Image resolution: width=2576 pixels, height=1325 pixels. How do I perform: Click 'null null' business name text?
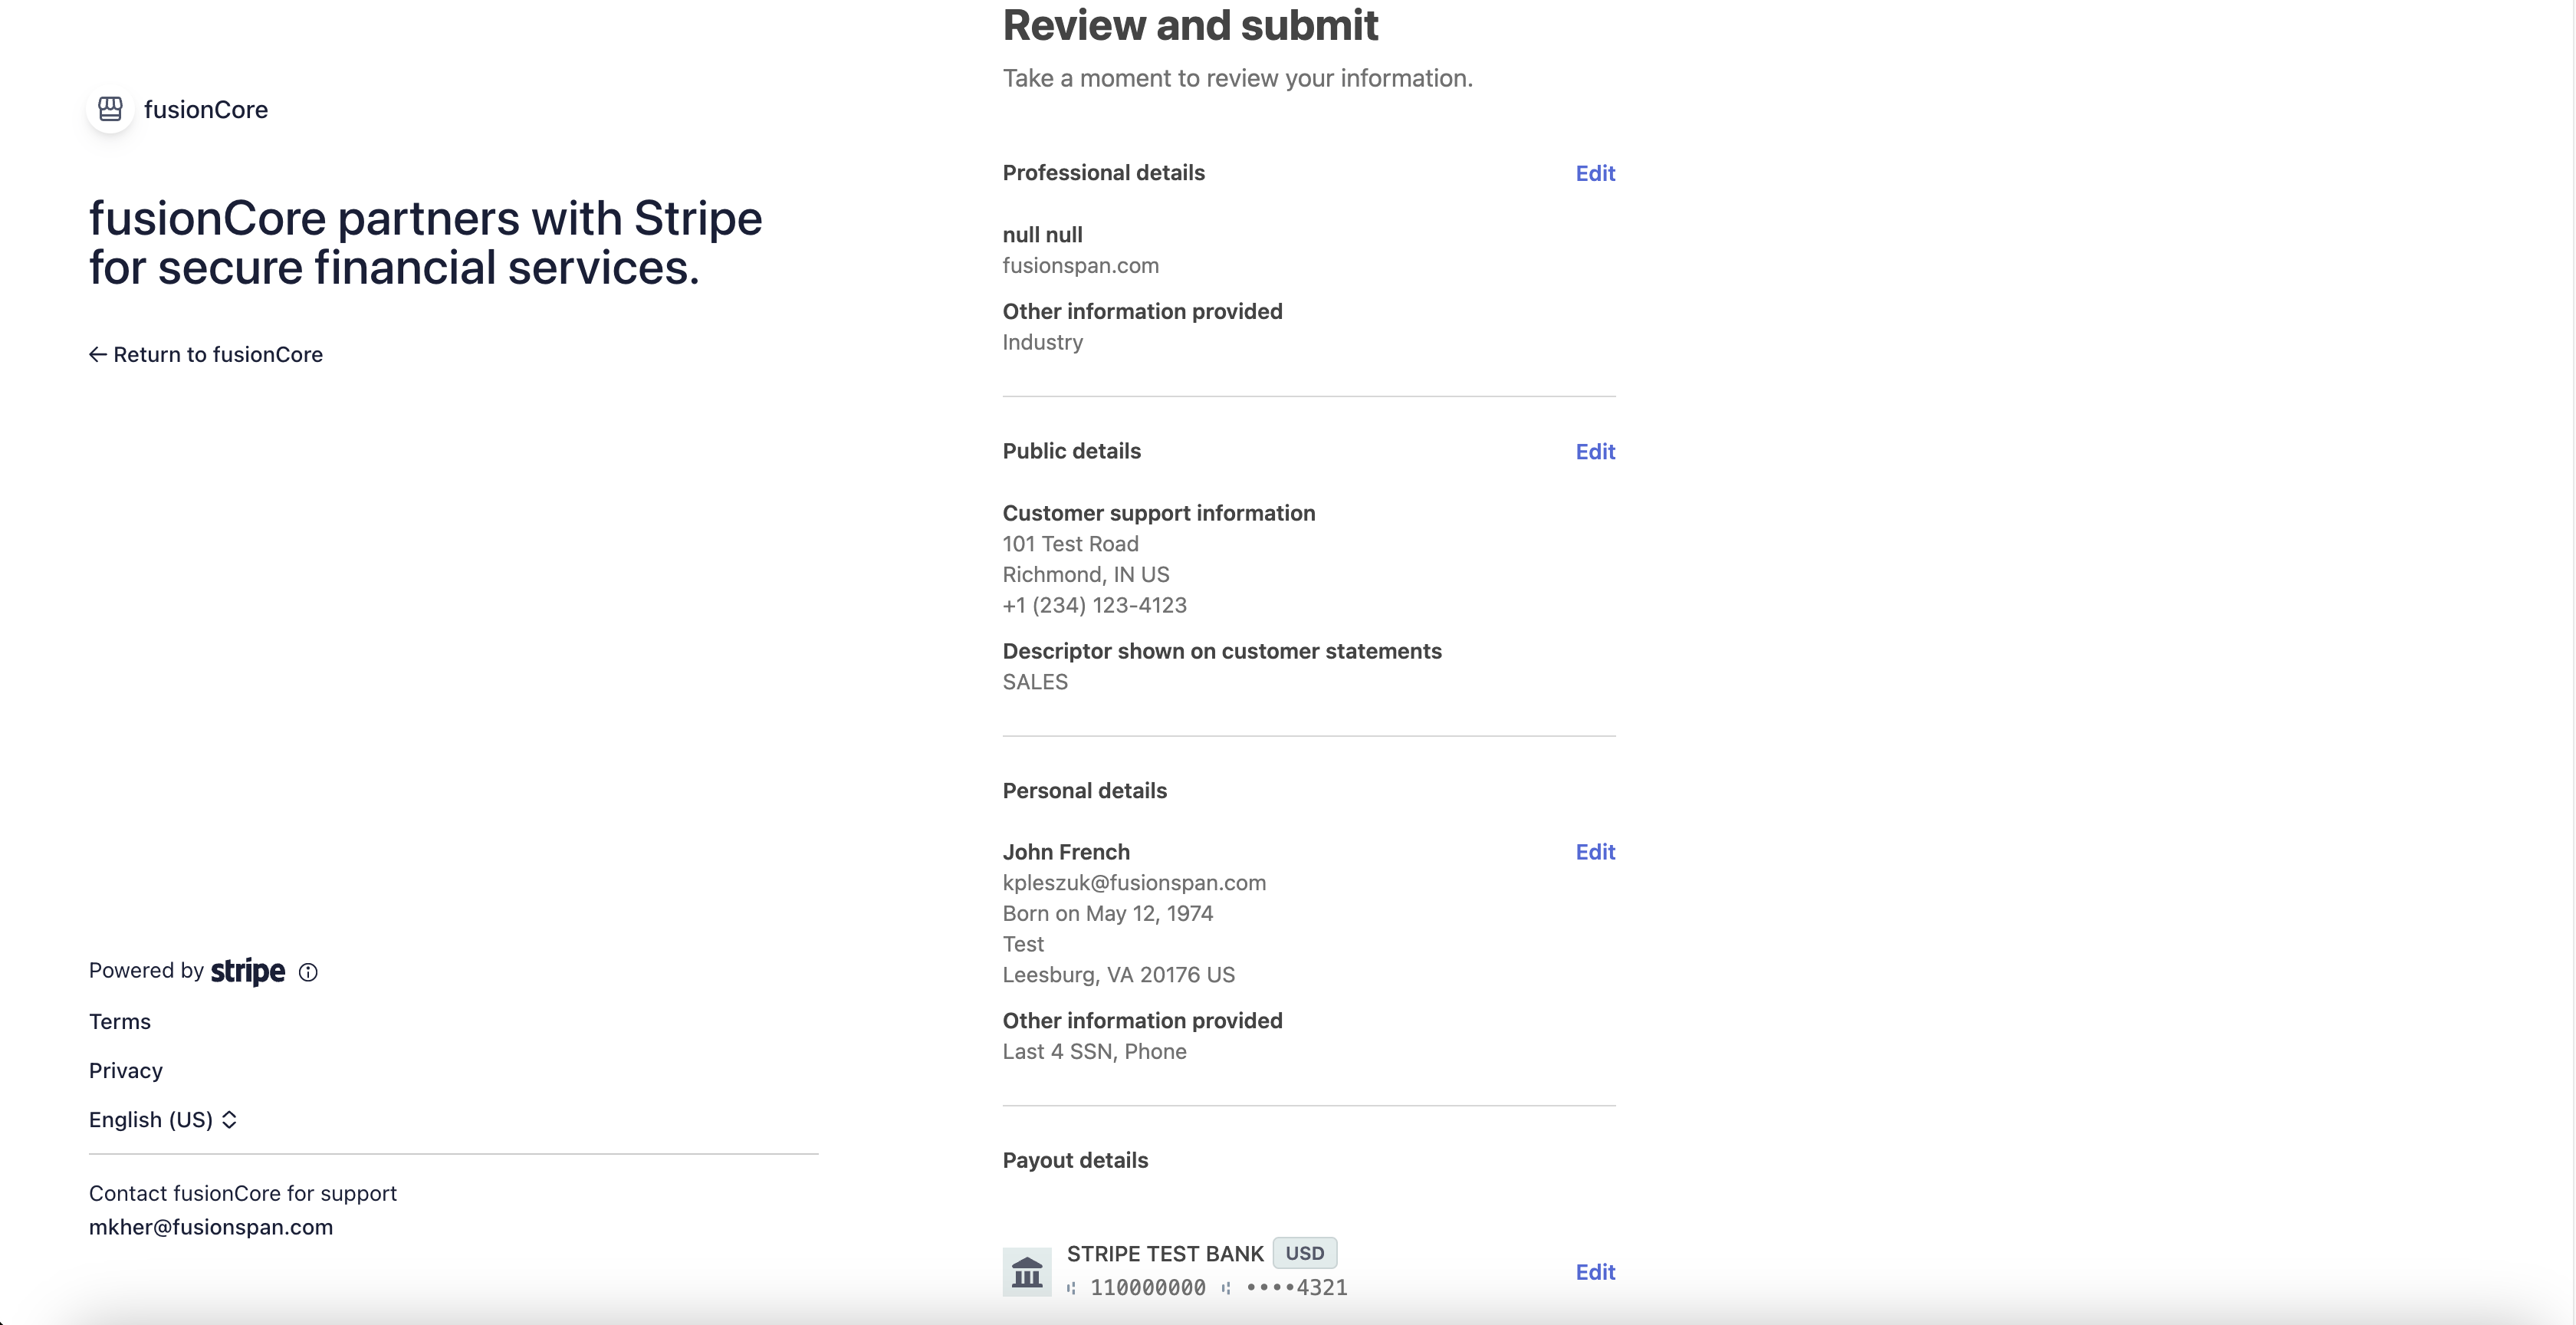[1043, 234]
